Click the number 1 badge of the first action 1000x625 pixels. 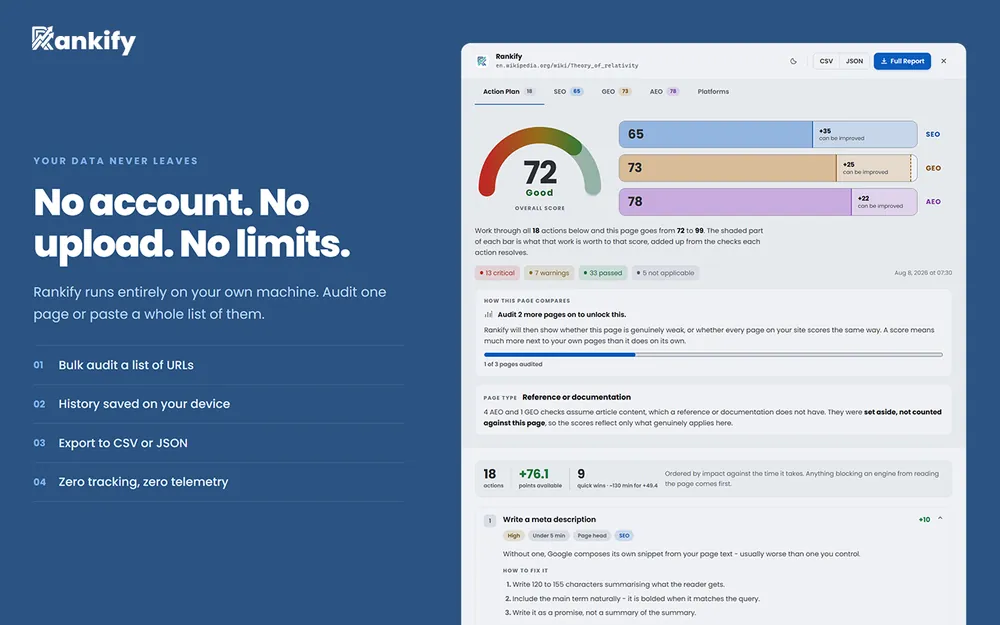(490, 520)
